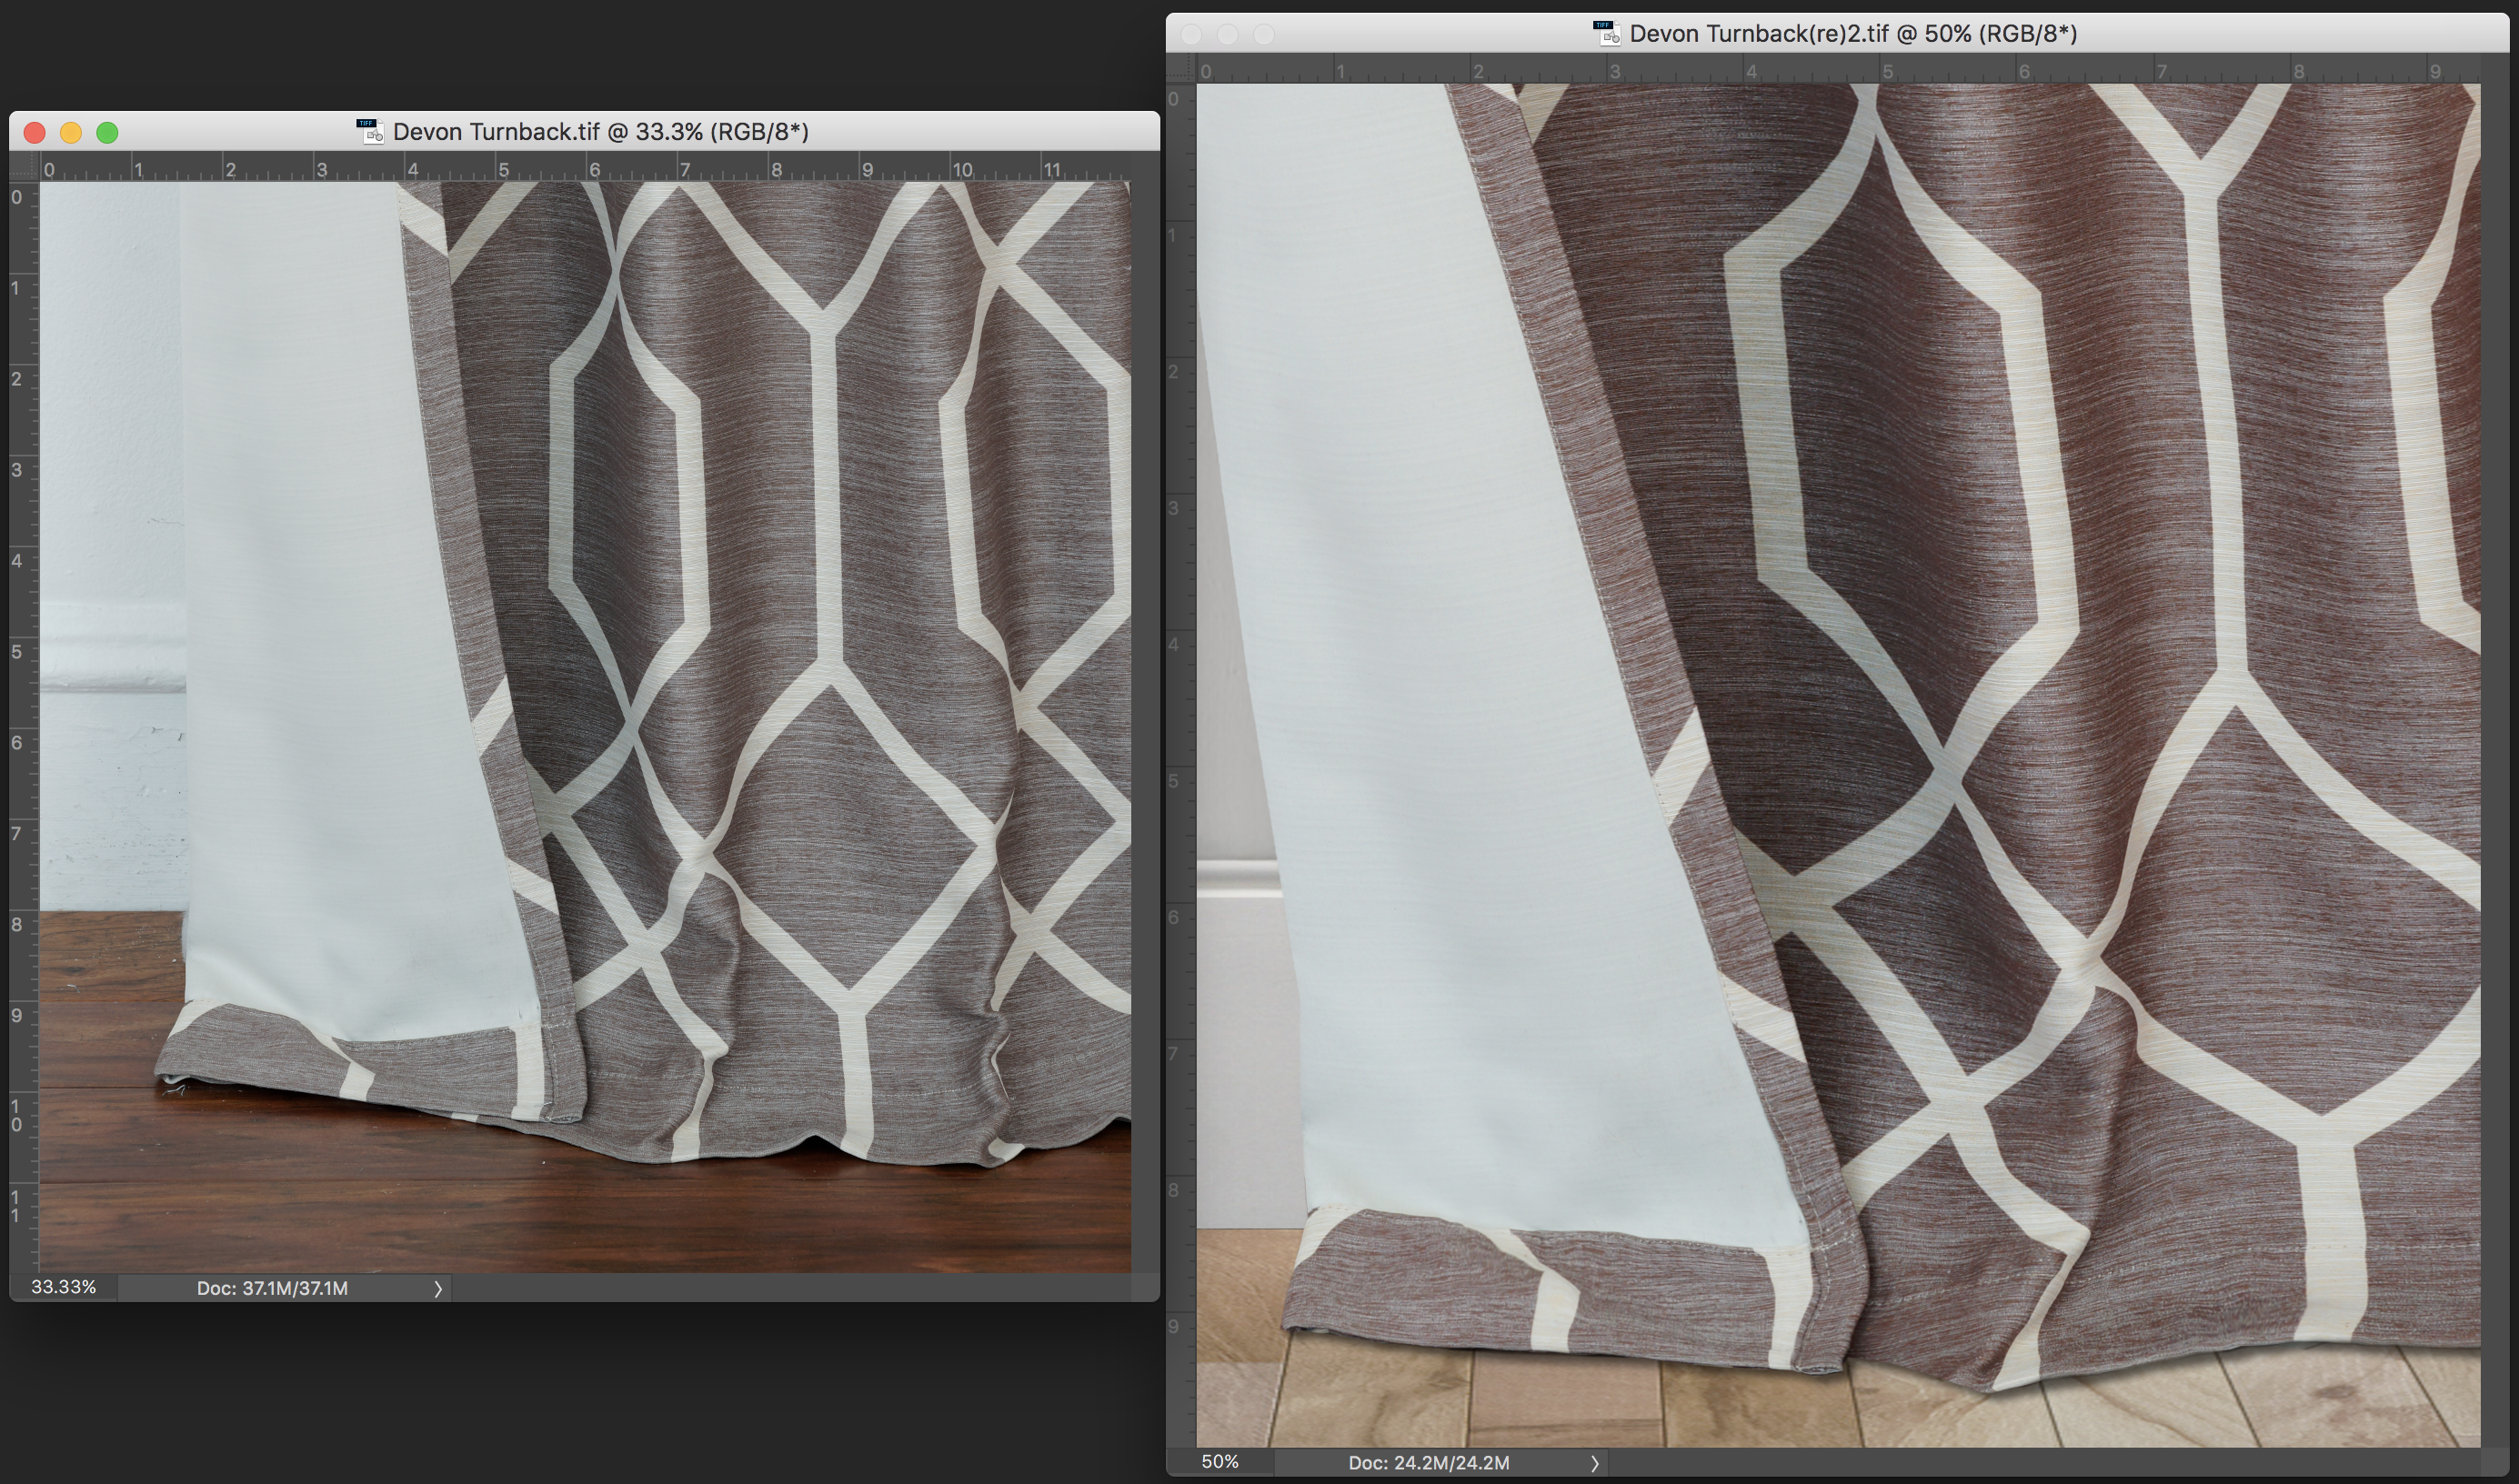Screen dimensions: 2519x1484
Task: Expand status bar arrow next to Doc: 37.1M/37.1M
Action: point(437,1289)
